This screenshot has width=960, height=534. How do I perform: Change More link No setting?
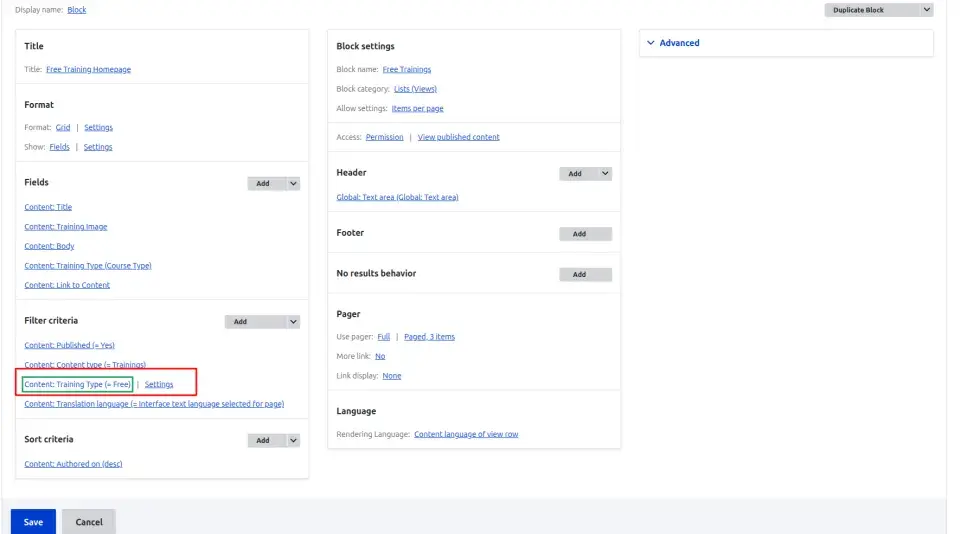pyautogui.click(x=380, y=356)
